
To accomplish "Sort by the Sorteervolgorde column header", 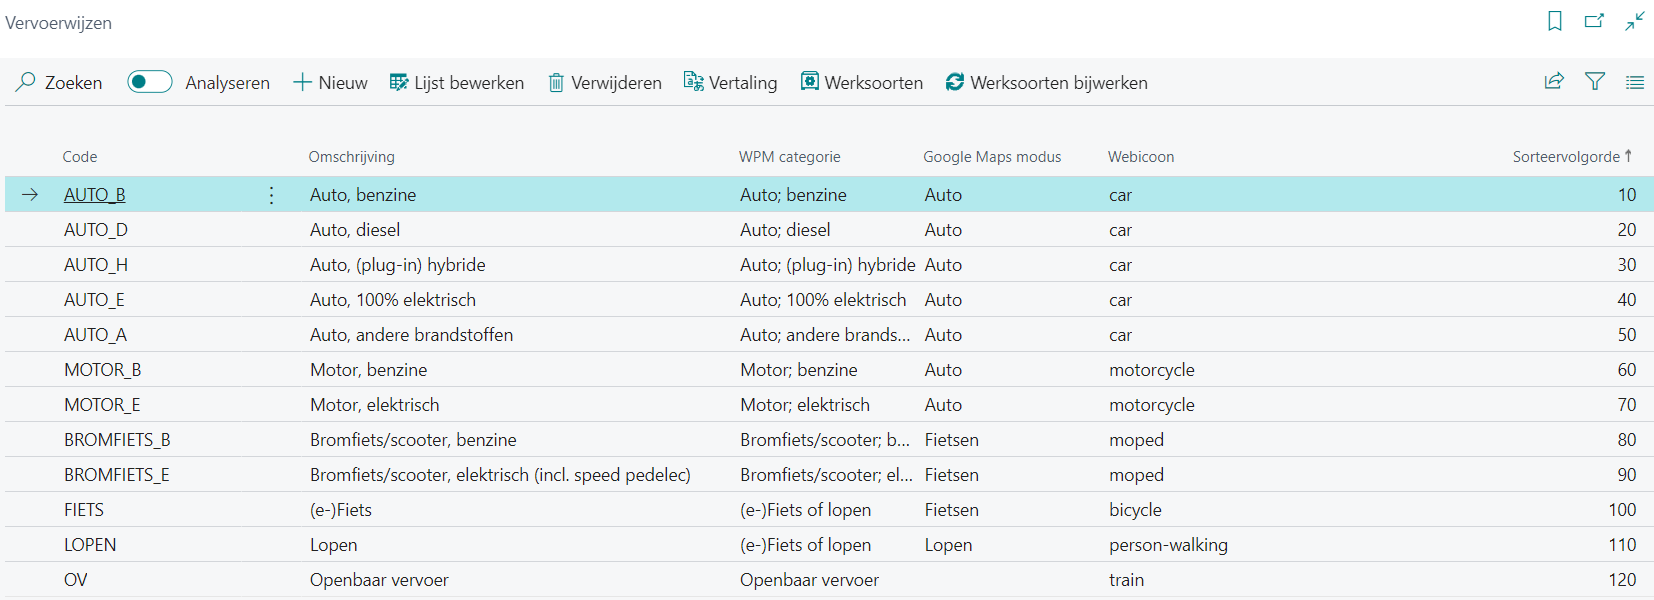I will pyautogui.click(x=1566, y=157).
